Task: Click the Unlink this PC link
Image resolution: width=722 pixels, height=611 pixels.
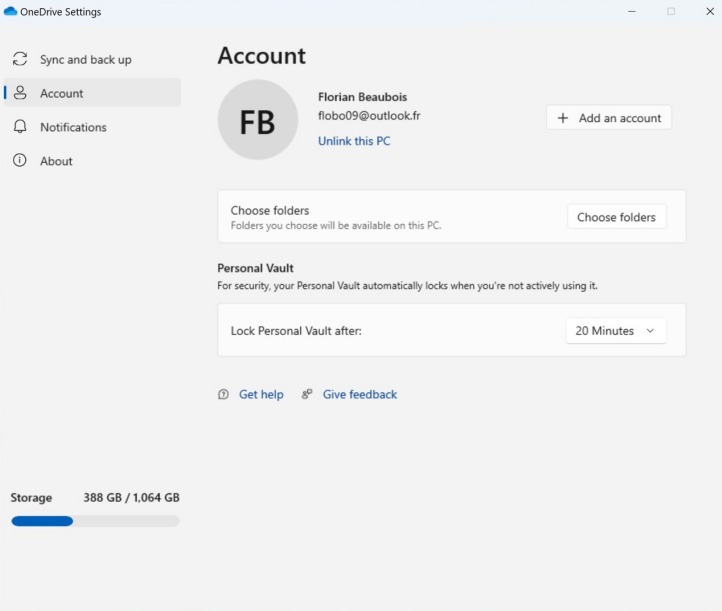Action: (354, 141)
